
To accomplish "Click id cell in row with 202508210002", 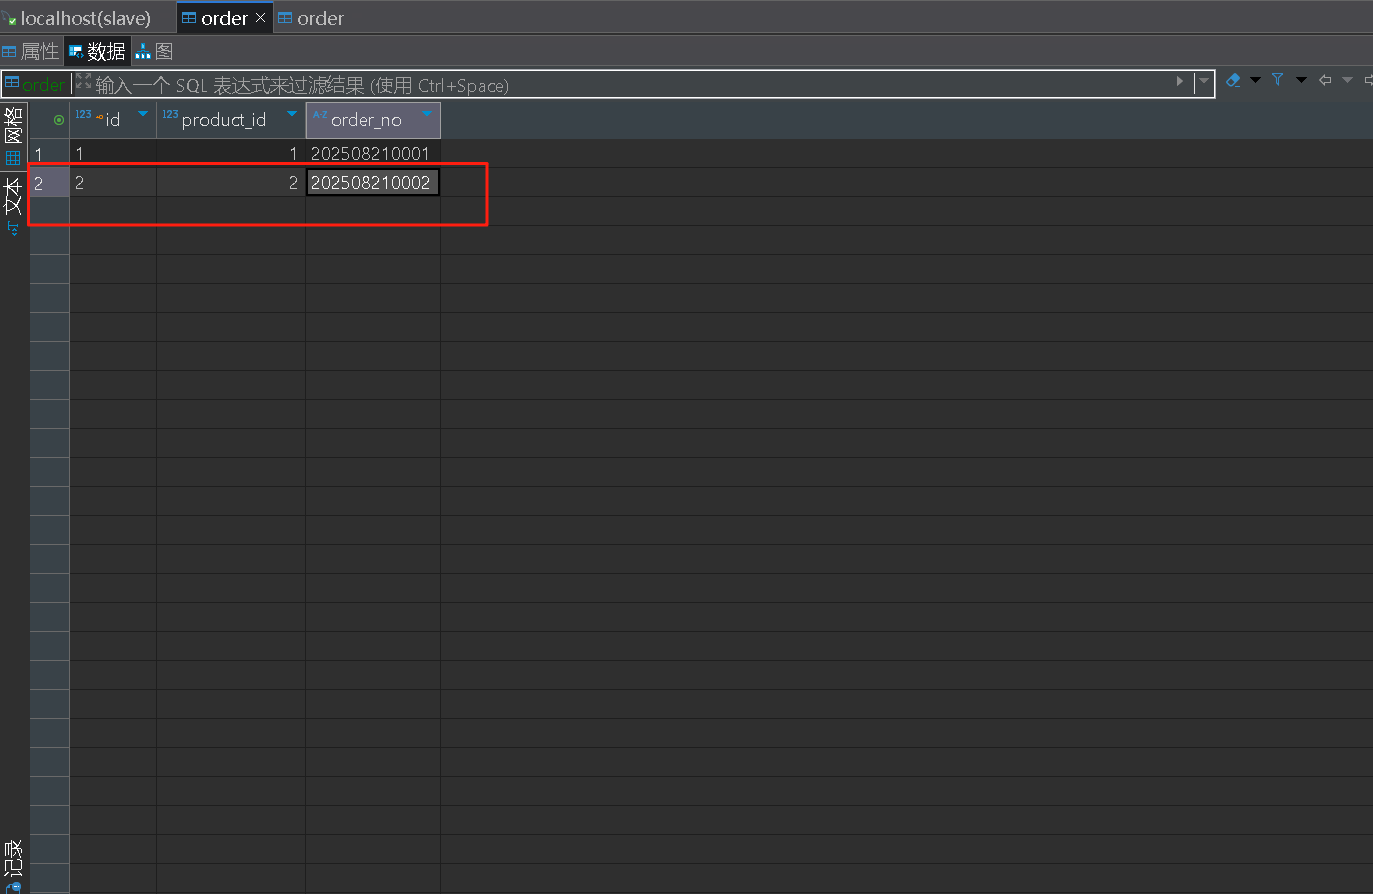I will (113, 182).
